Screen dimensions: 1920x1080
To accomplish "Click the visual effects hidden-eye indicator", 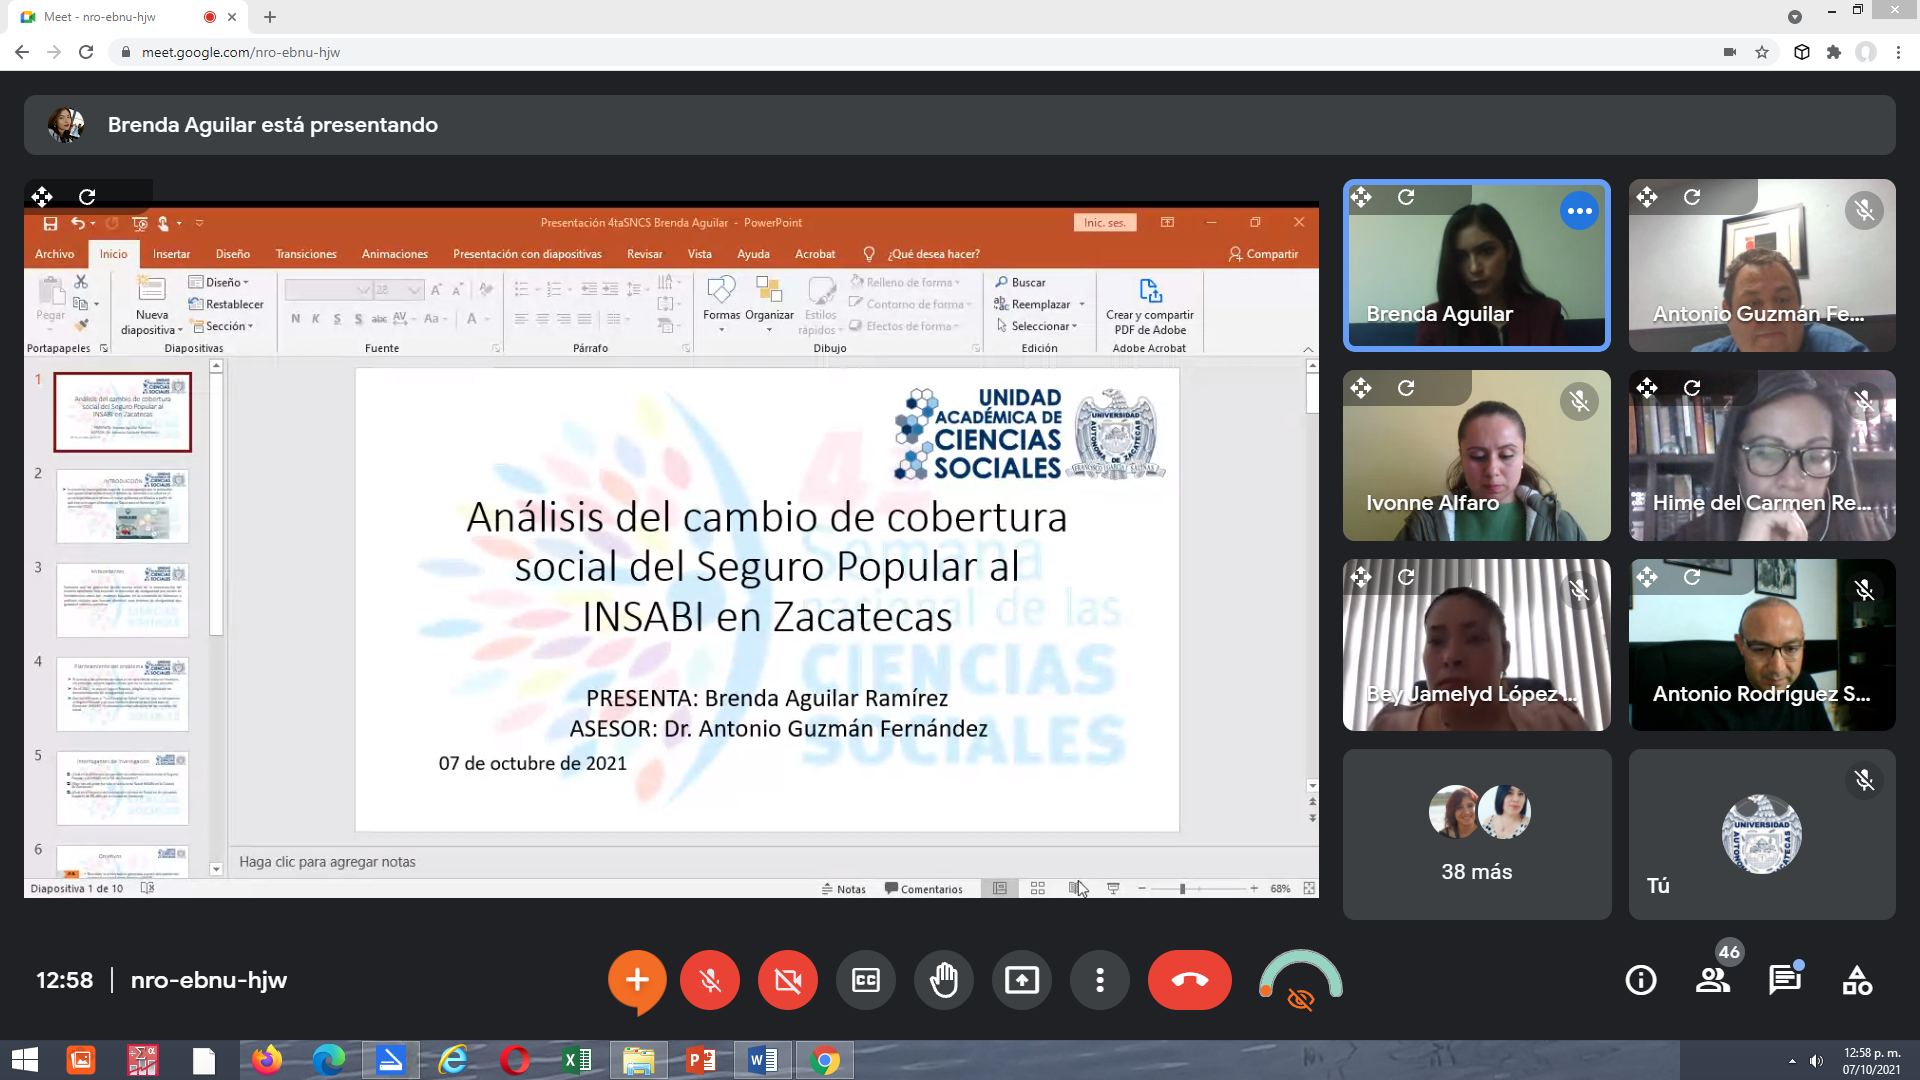I will pos(1300,998).
